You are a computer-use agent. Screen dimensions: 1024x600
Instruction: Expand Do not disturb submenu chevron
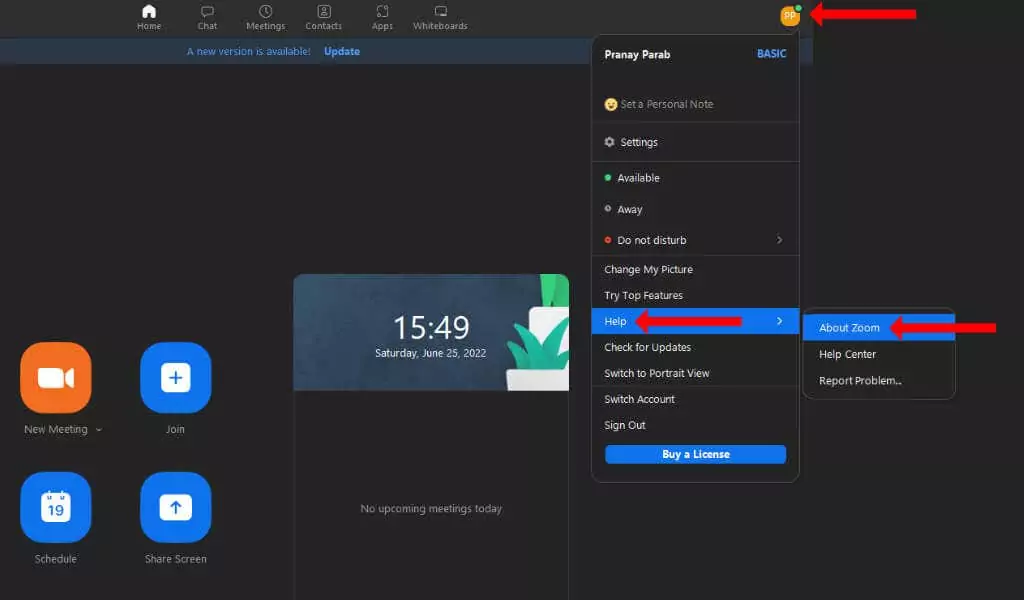[x=779, y=240]
